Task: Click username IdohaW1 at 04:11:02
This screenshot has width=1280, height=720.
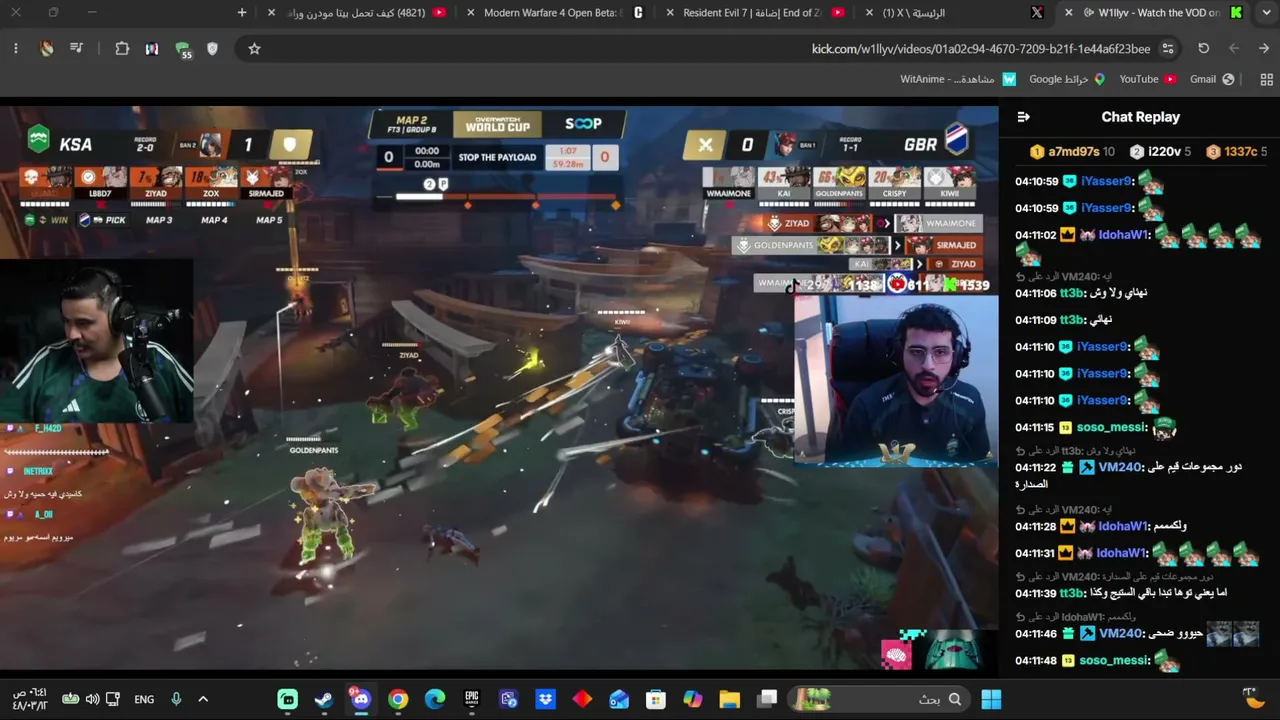Action: 1123,235
